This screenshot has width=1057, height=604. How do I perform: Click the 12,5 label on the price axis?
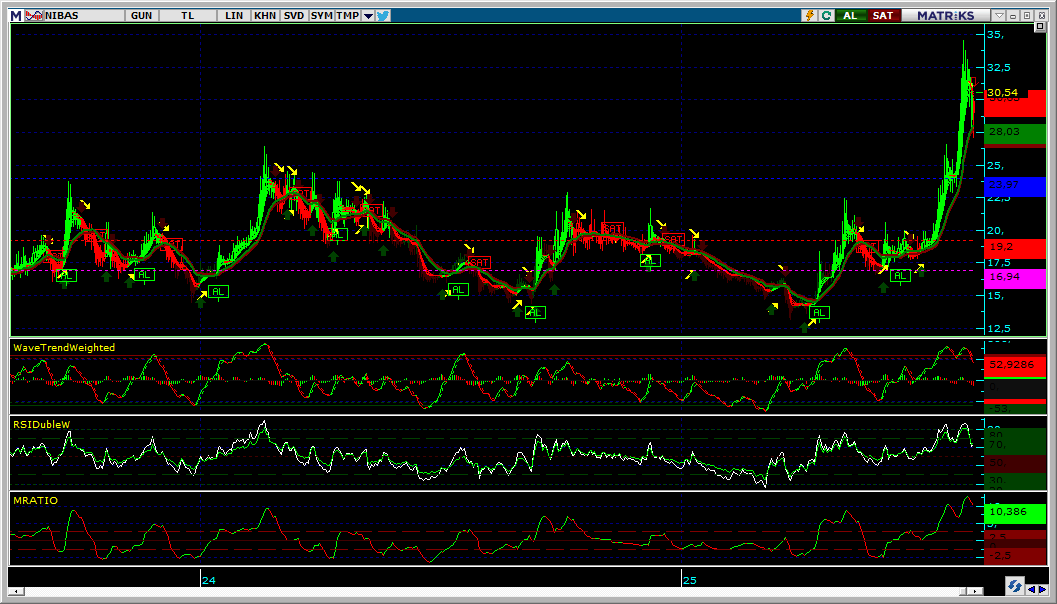click(x=999, y=329)
